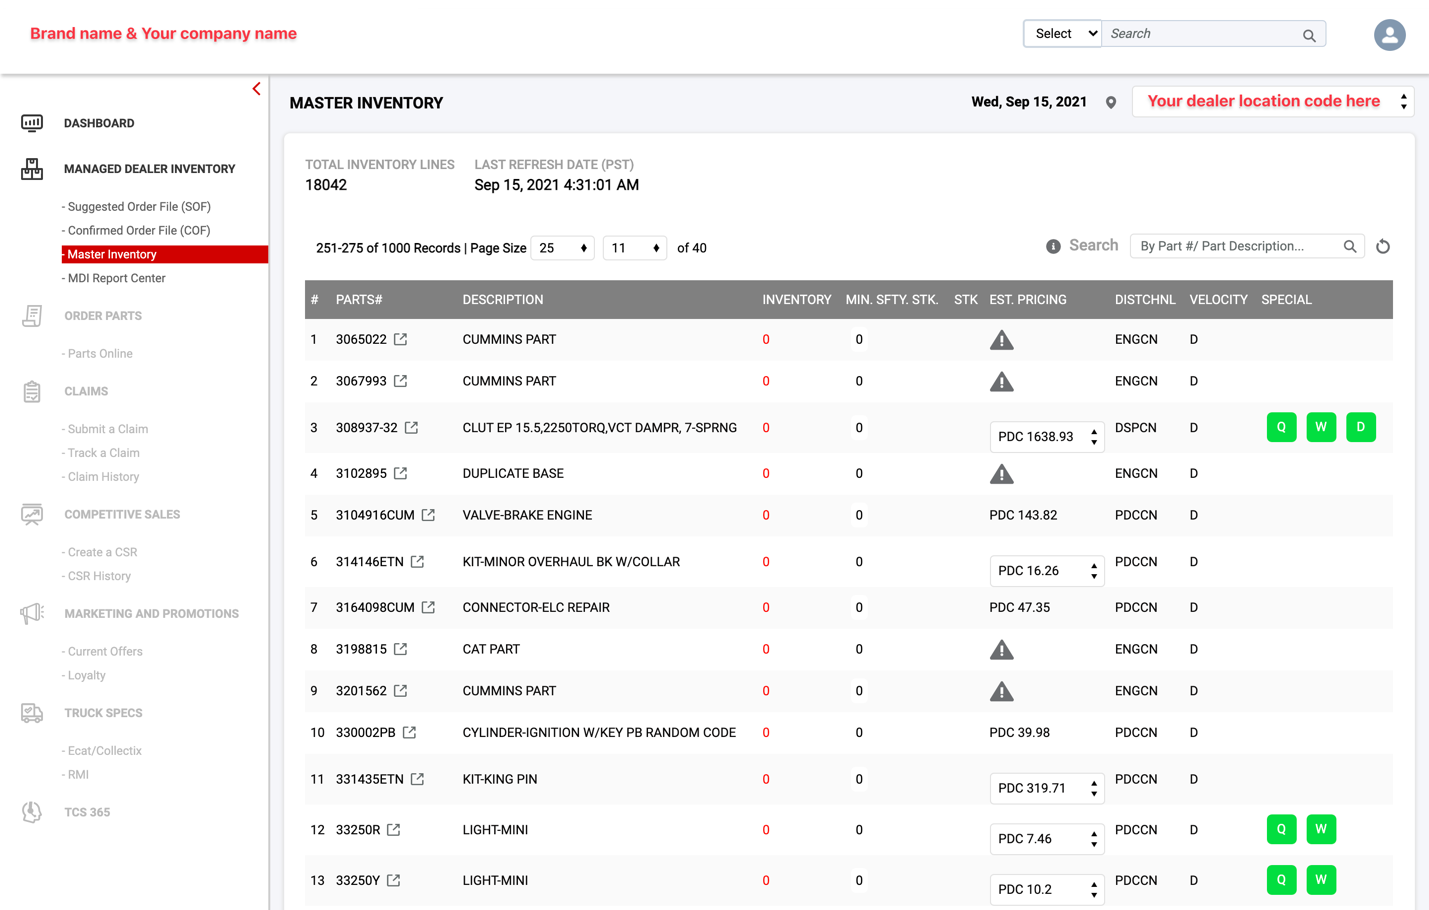This screenshot has width=1429, height=910.
Task: Open Confirmed Order File (COF) in the sidebar
Action: [x=137, y=231]
